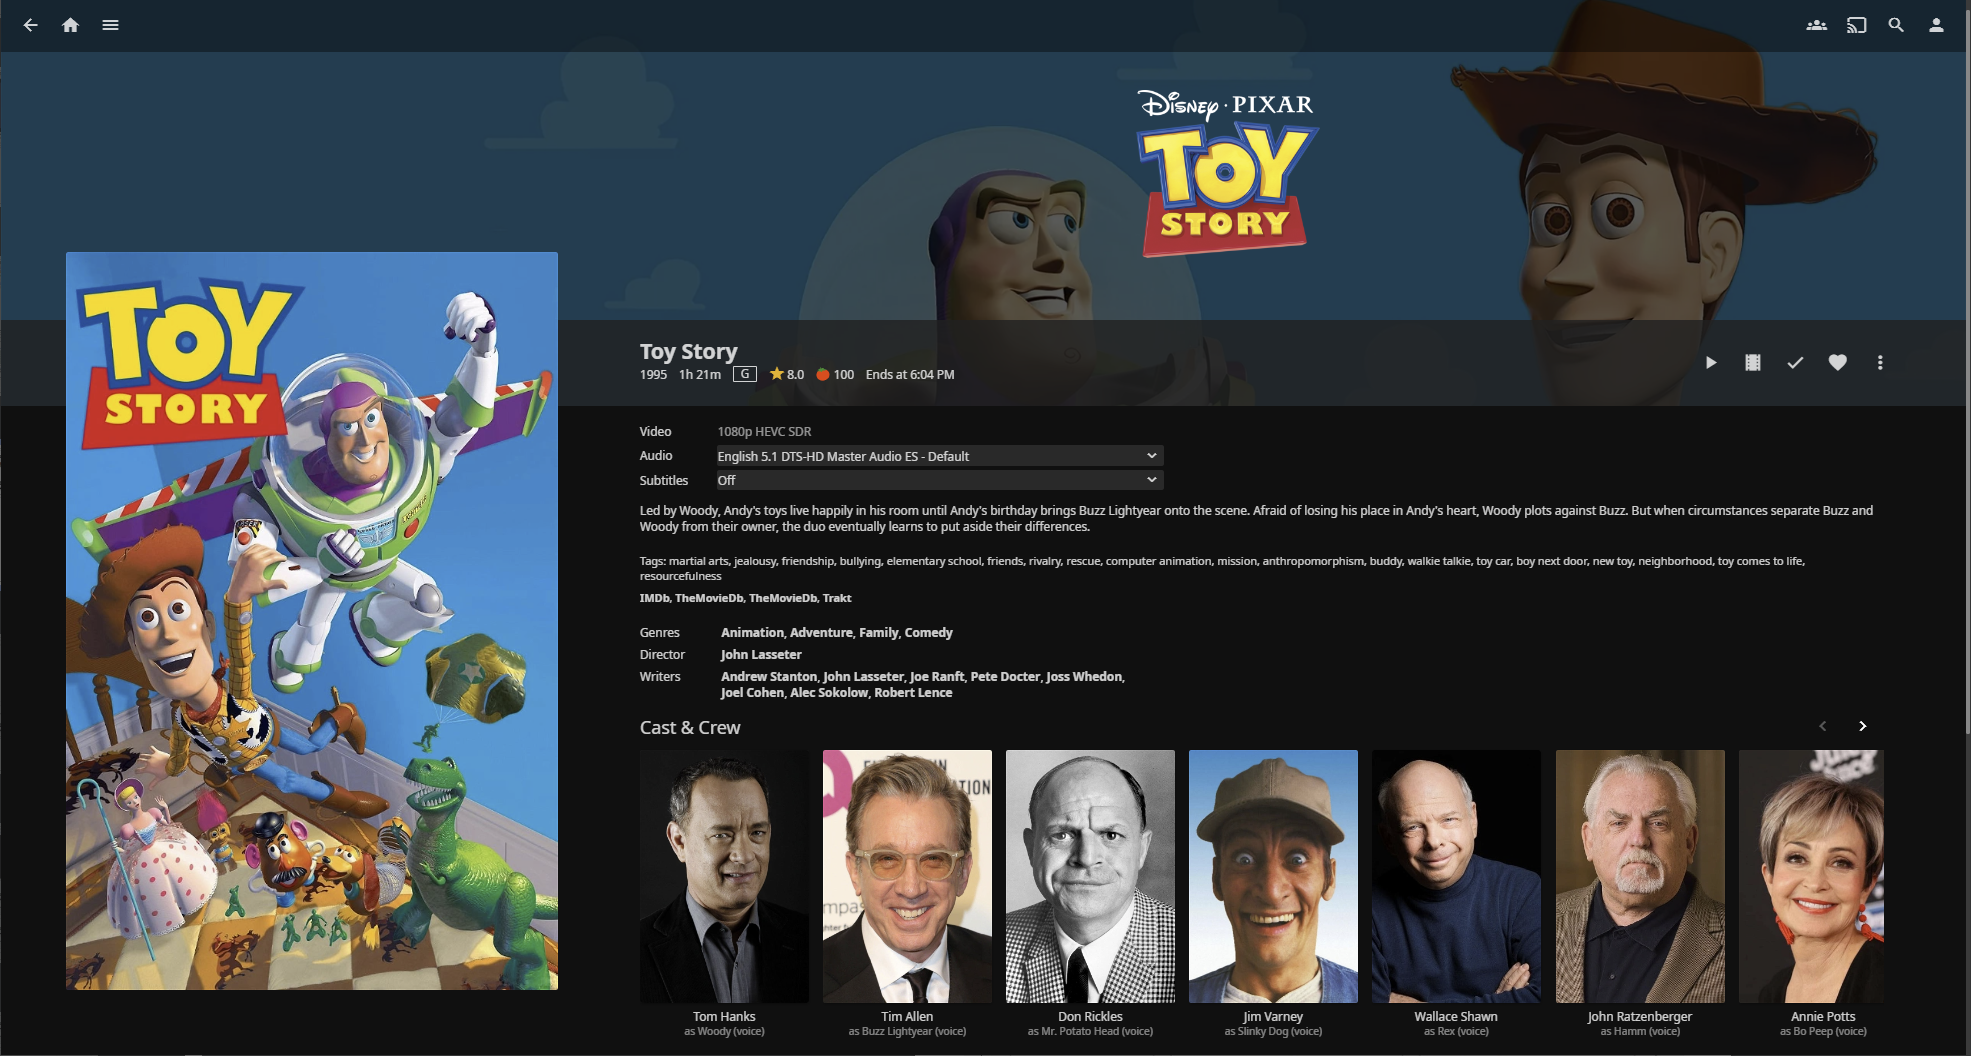
Task: Open the Trakt external link
Action: click(837, 598)
